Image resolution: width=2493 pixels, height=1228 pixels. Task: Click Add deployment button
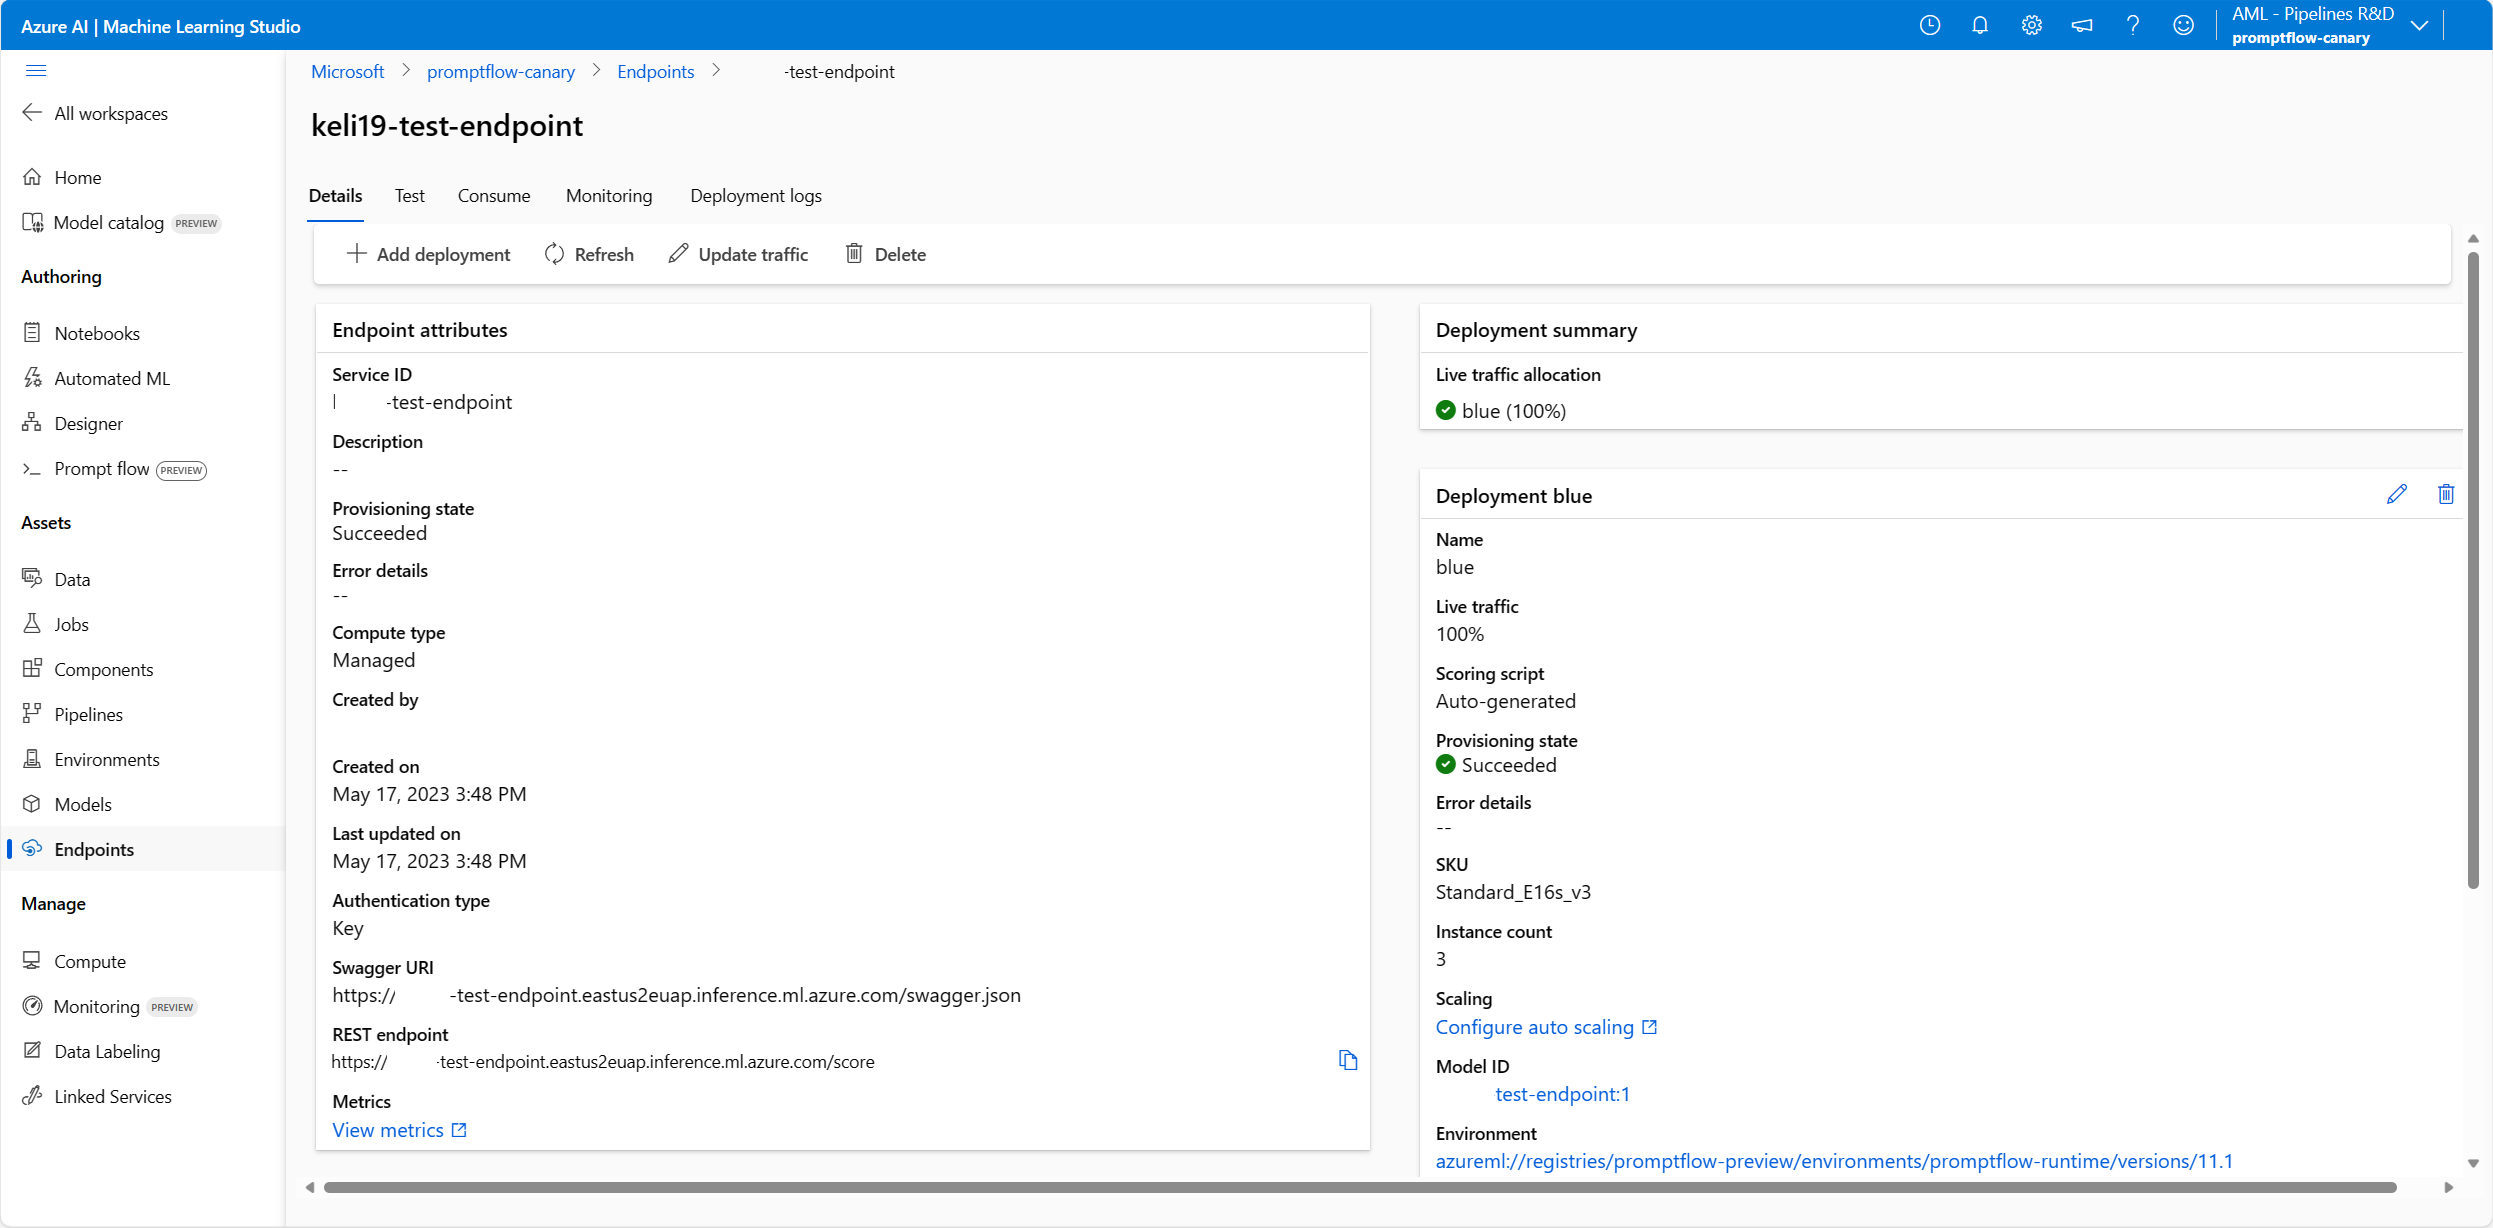point(428,254)
